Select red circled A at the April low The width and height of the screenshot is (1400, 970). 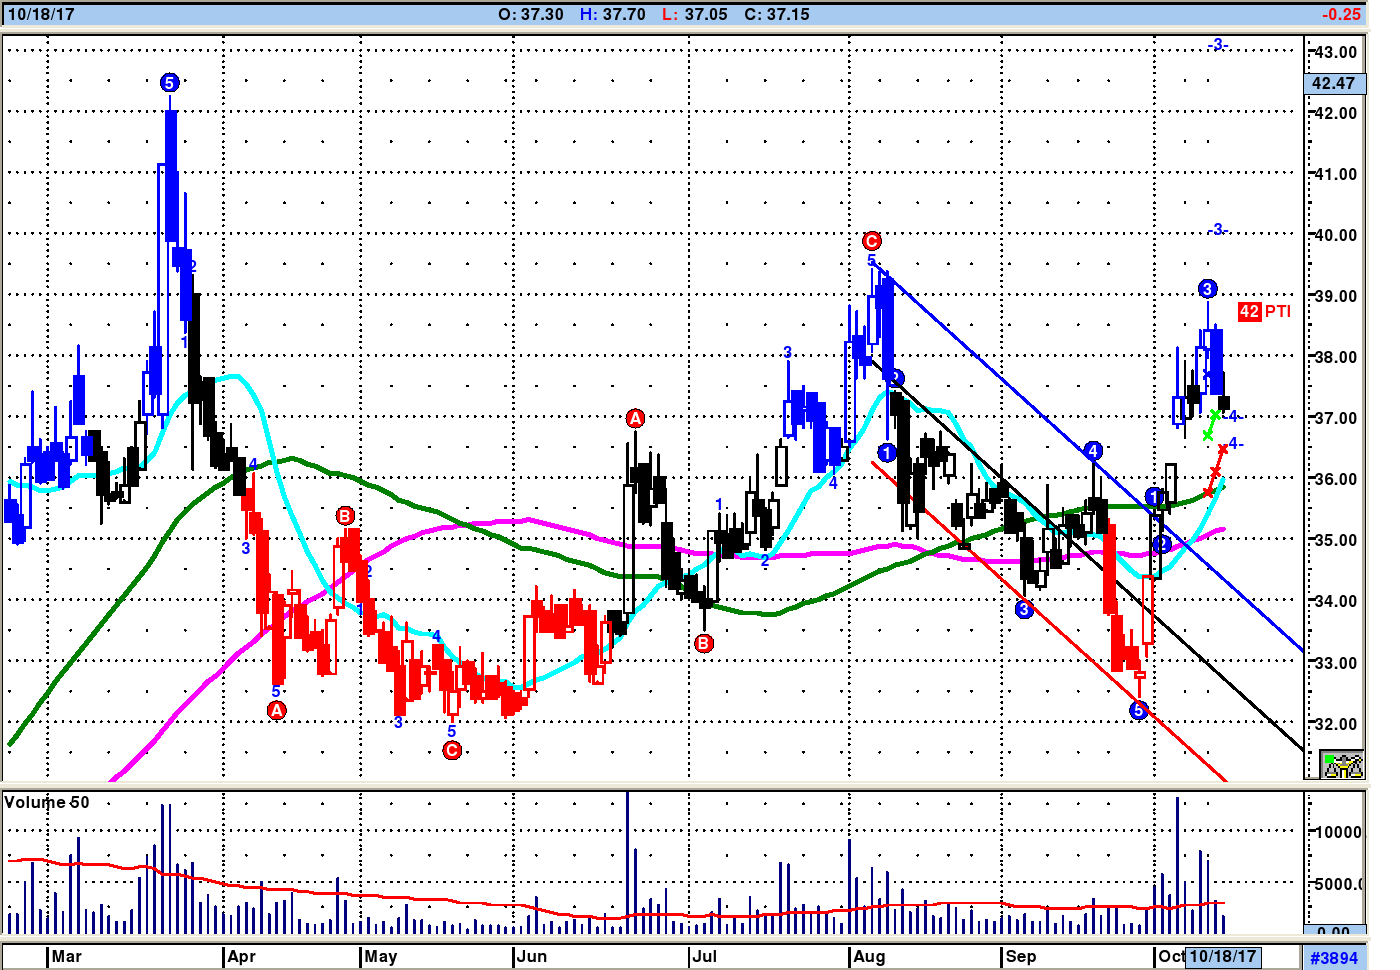coord(277,710)
